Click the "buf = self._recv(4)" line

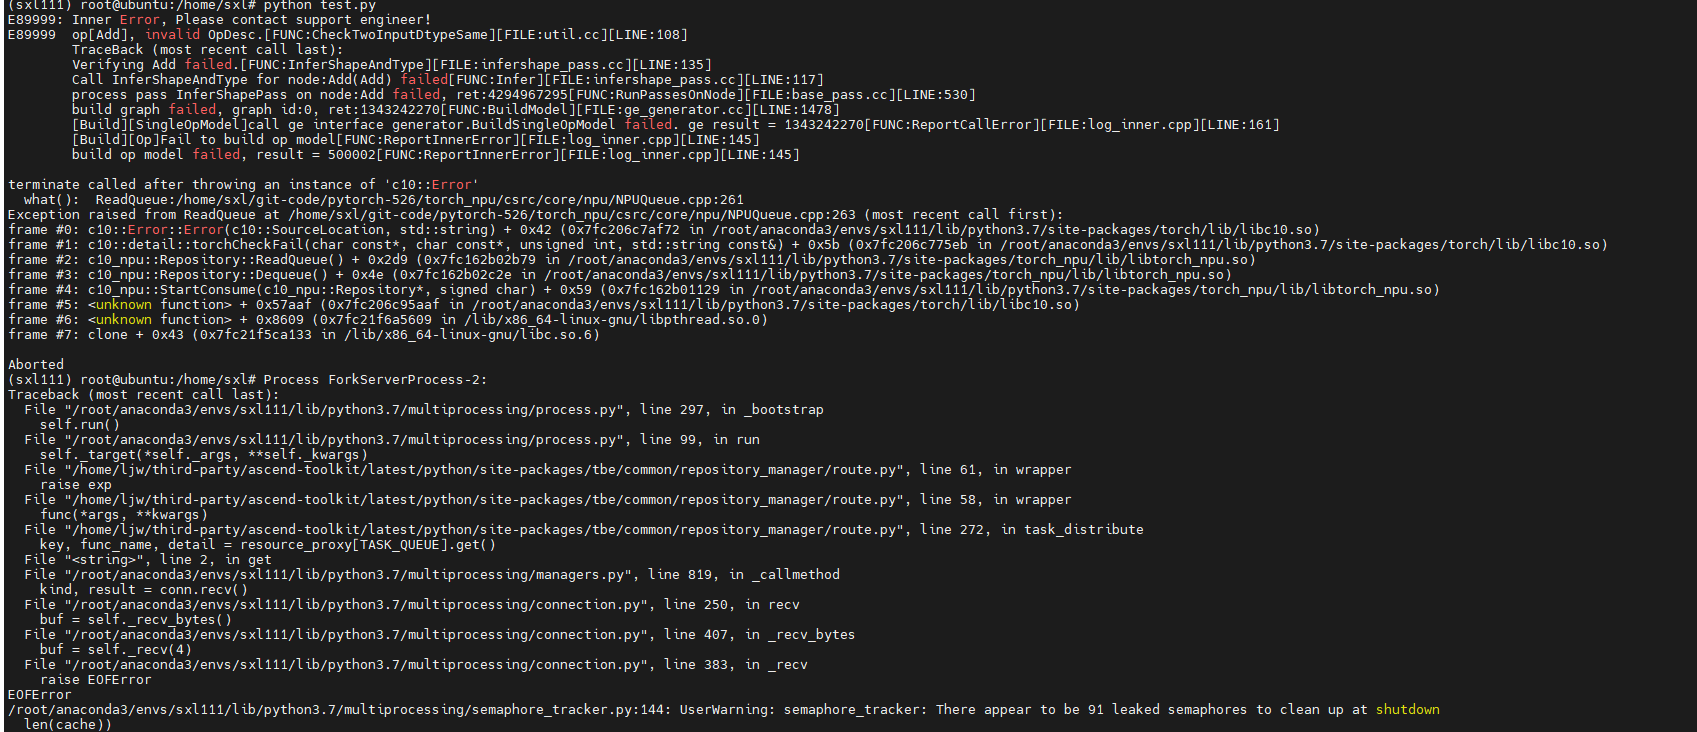click(x=115, y=650)
